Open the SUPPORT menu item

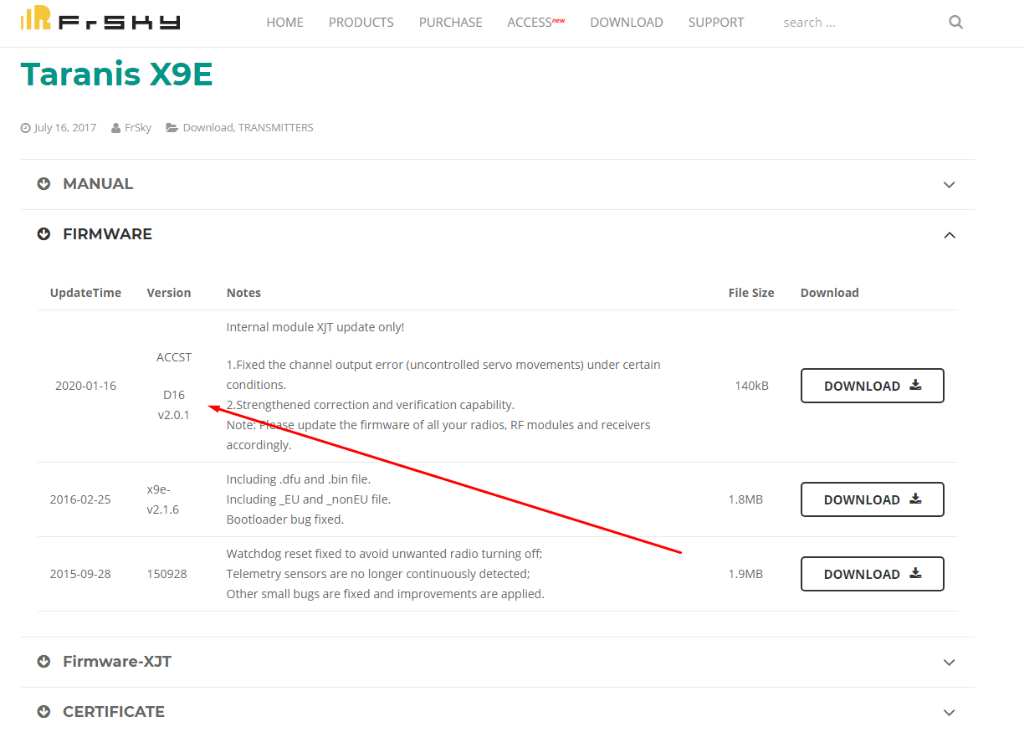[x=715, y=22]
